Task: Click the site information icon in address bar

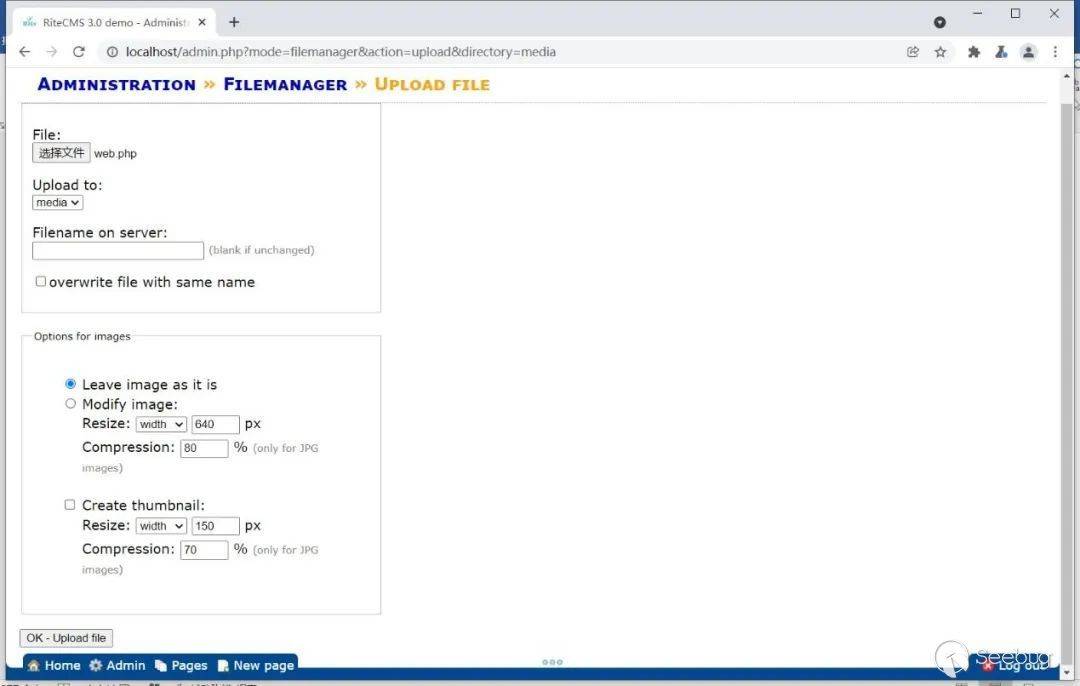Action: point(112,52)
